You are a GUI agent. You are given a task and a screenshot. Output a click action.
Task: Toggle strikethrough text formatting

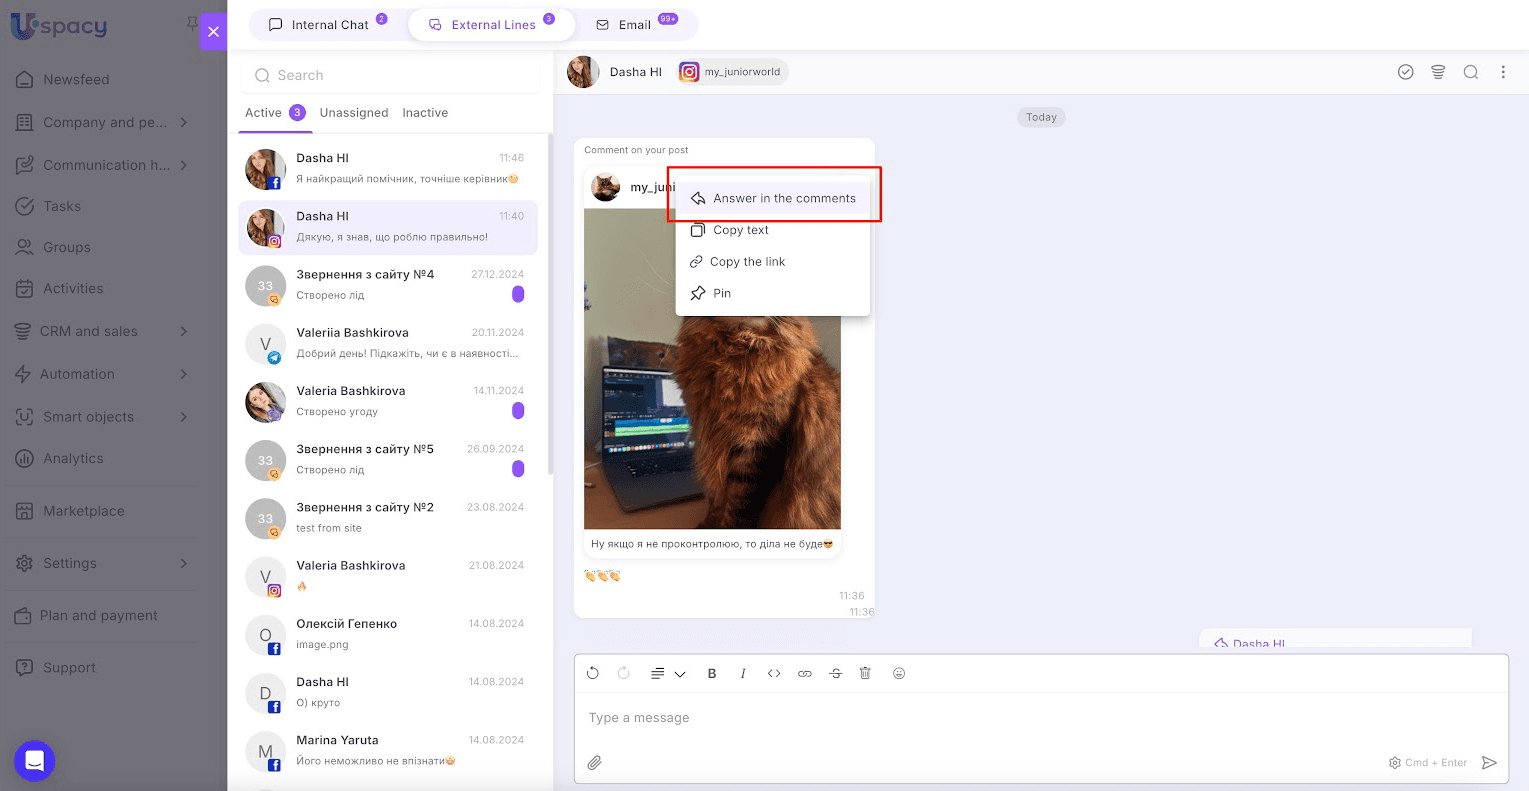835,674
